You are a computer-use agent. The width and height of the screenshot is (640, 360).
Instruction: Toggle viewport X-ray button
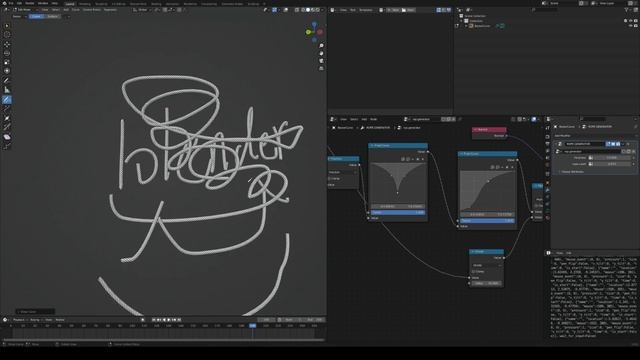(297, 10)
